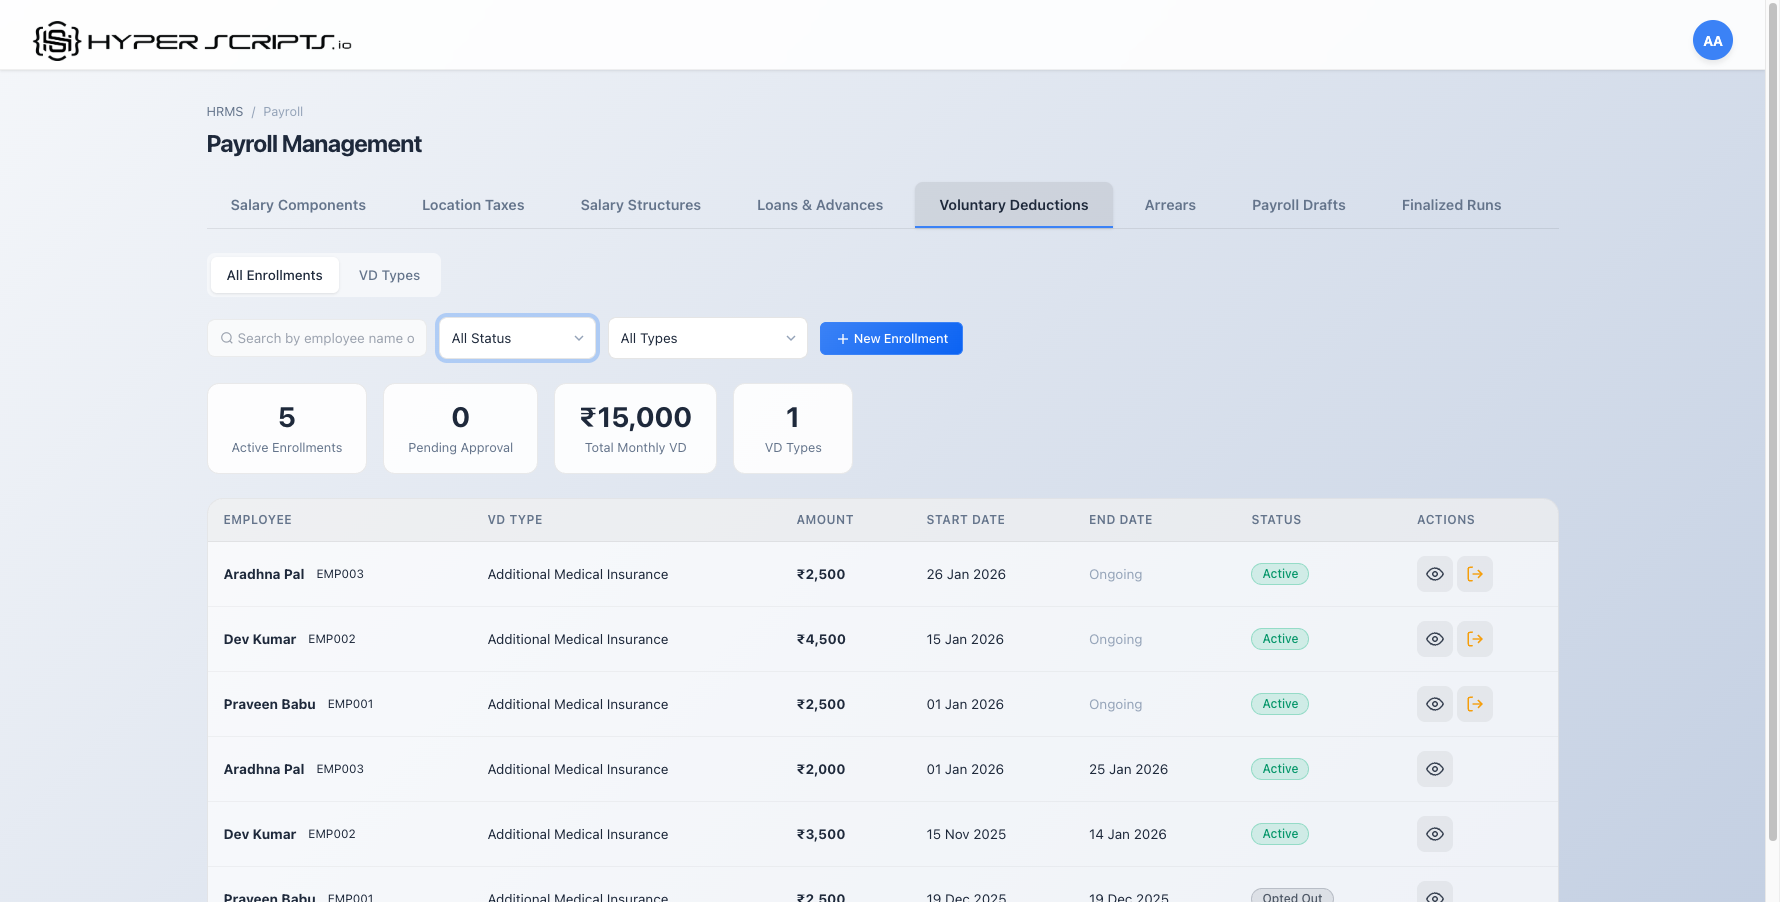Click the Active Enrollments stat card

pyautogui.click(x=287, y=428)
